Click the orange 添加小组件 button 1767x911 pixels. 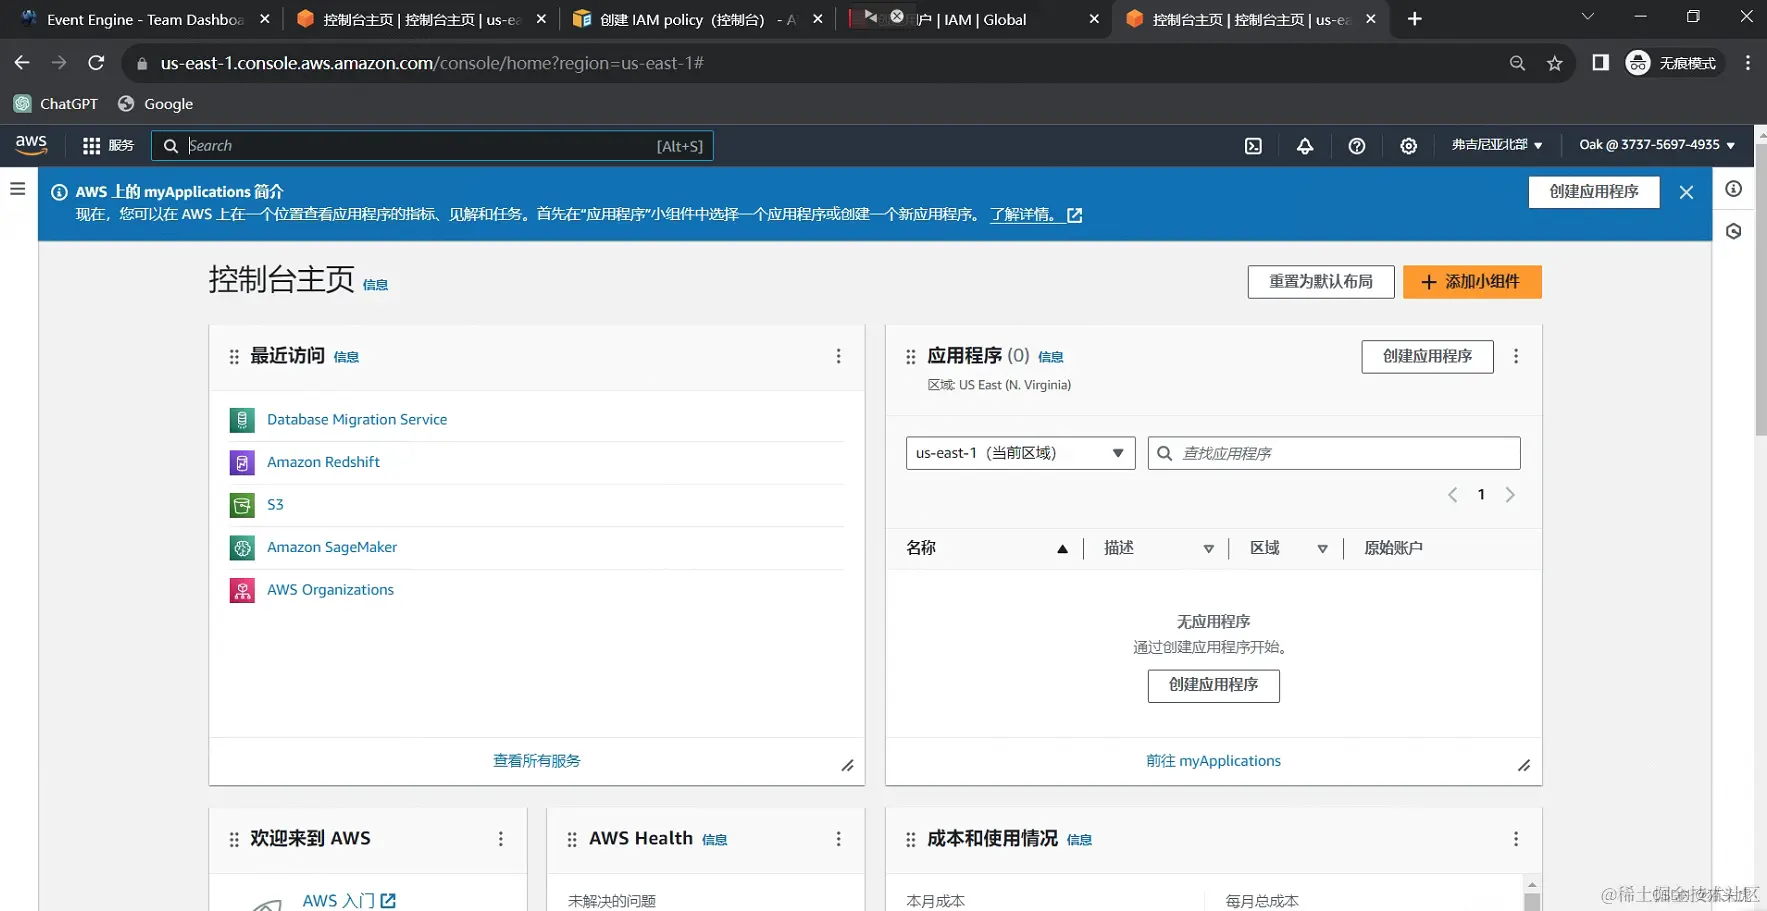point(1472,282)
